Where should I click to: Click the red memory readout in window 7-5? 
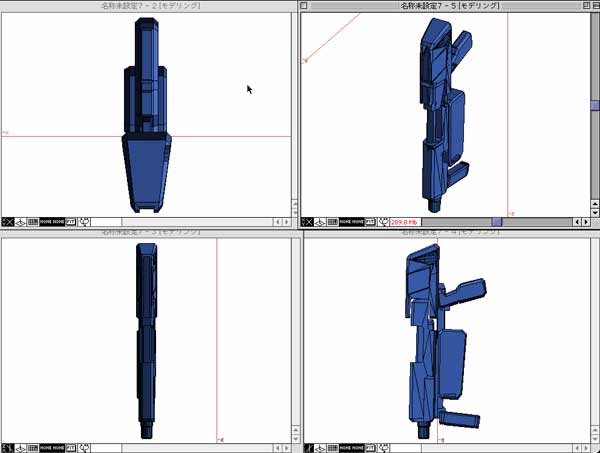(405, 222)
